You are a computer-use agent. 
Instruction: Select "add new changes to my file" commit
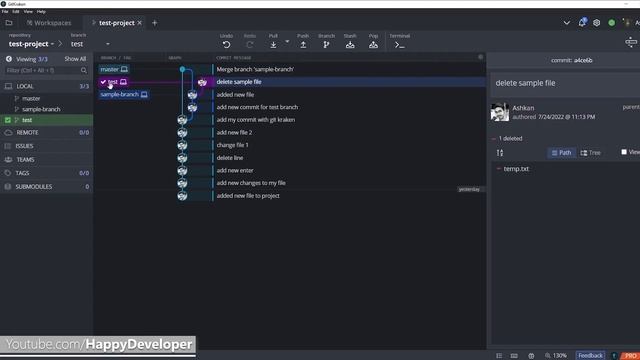(251, 183)
